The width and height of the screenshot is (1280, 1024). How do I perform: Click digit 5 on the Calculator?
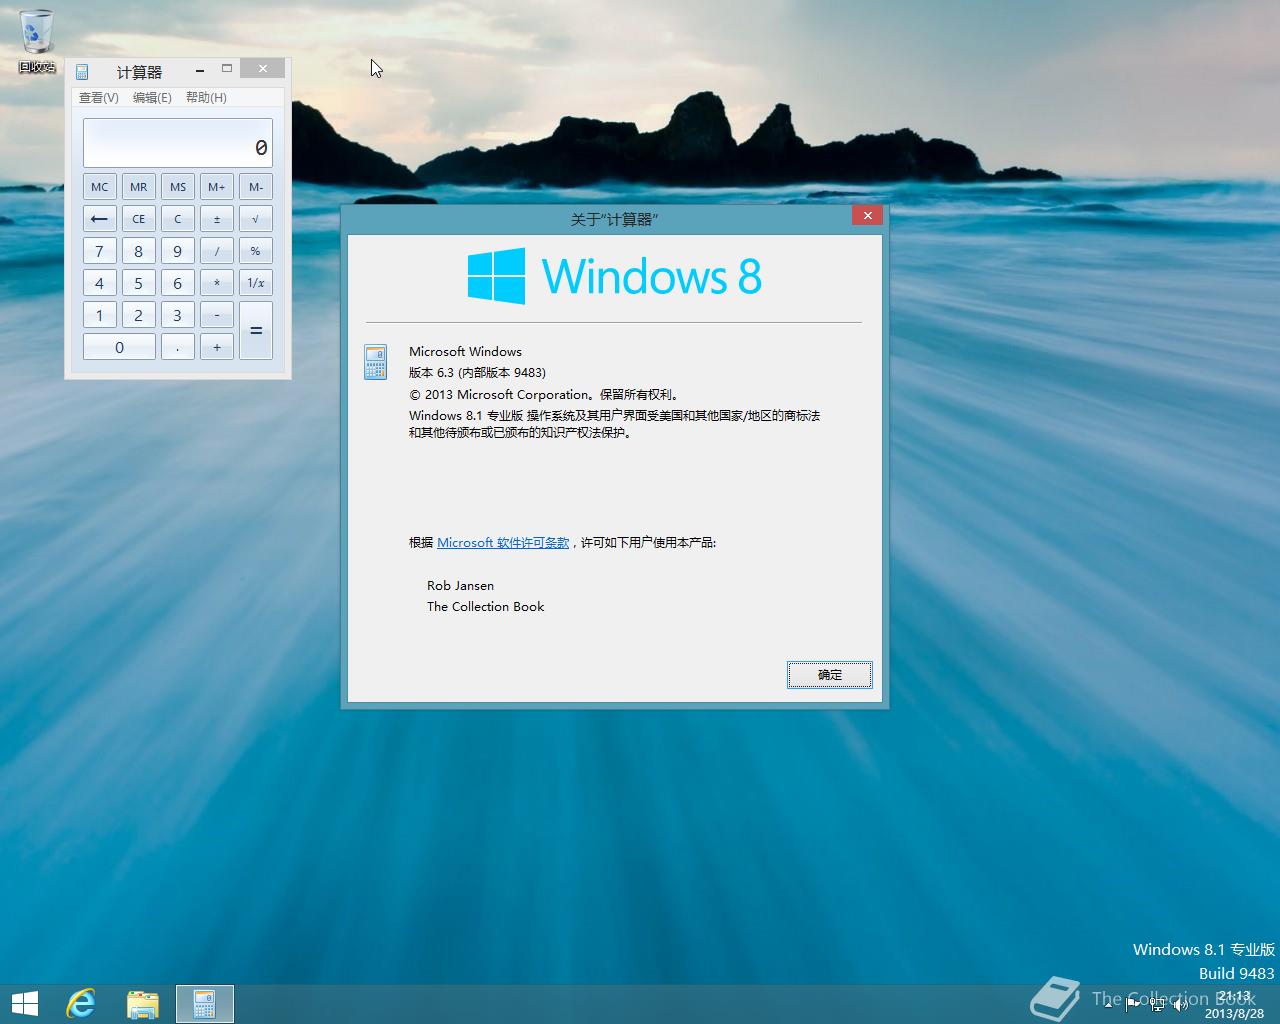[x=139, y=283]
